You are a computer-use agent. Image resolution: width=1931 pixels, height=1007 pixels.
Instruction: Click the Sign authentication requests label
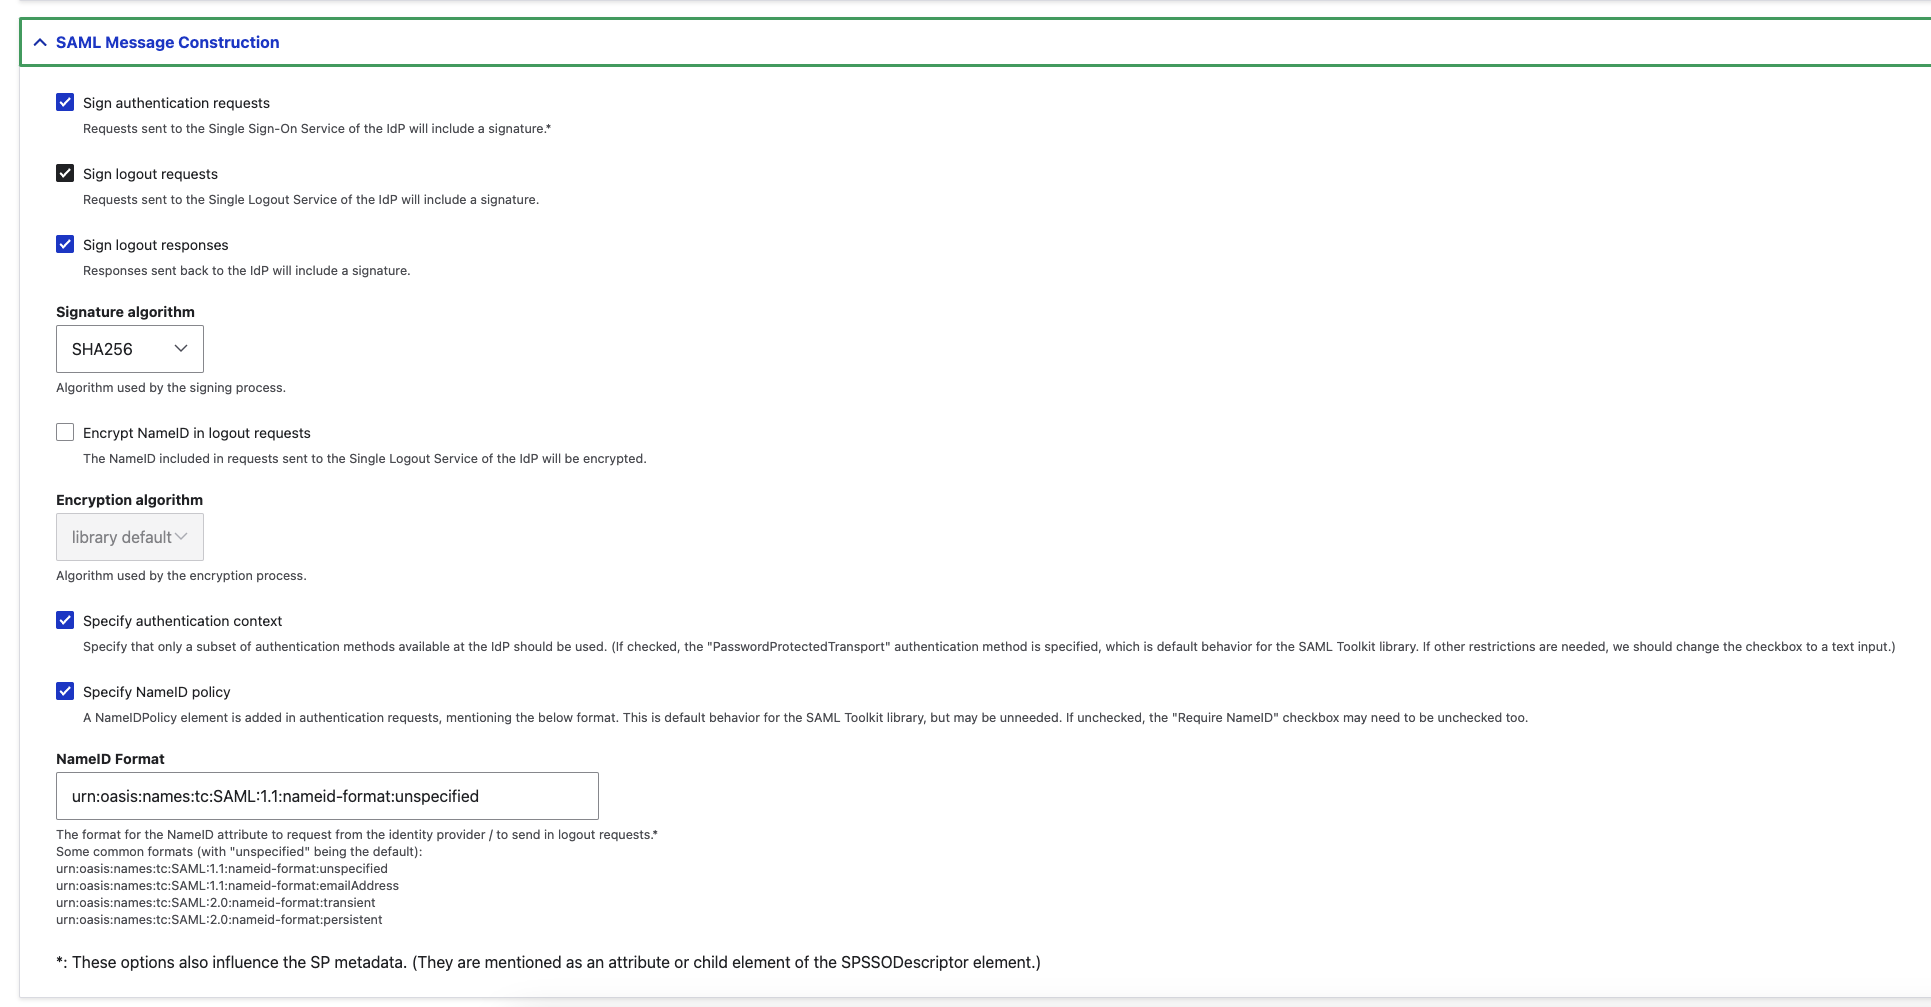[x=176, y=103]
